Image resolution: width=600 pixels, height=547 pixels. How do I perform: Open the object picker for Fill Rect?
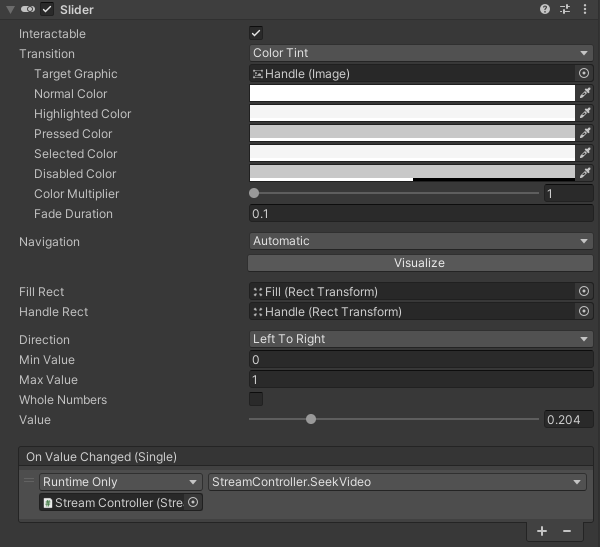tap(584, 291)
